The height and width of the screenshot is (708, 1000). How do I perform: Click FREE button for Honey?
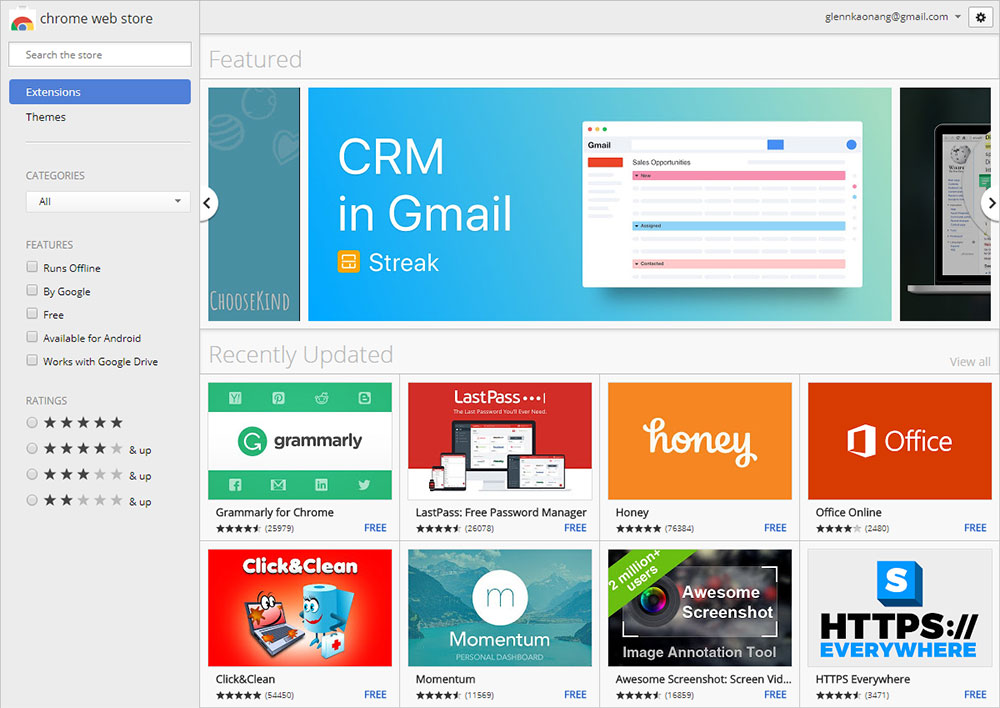click(775, 528)
